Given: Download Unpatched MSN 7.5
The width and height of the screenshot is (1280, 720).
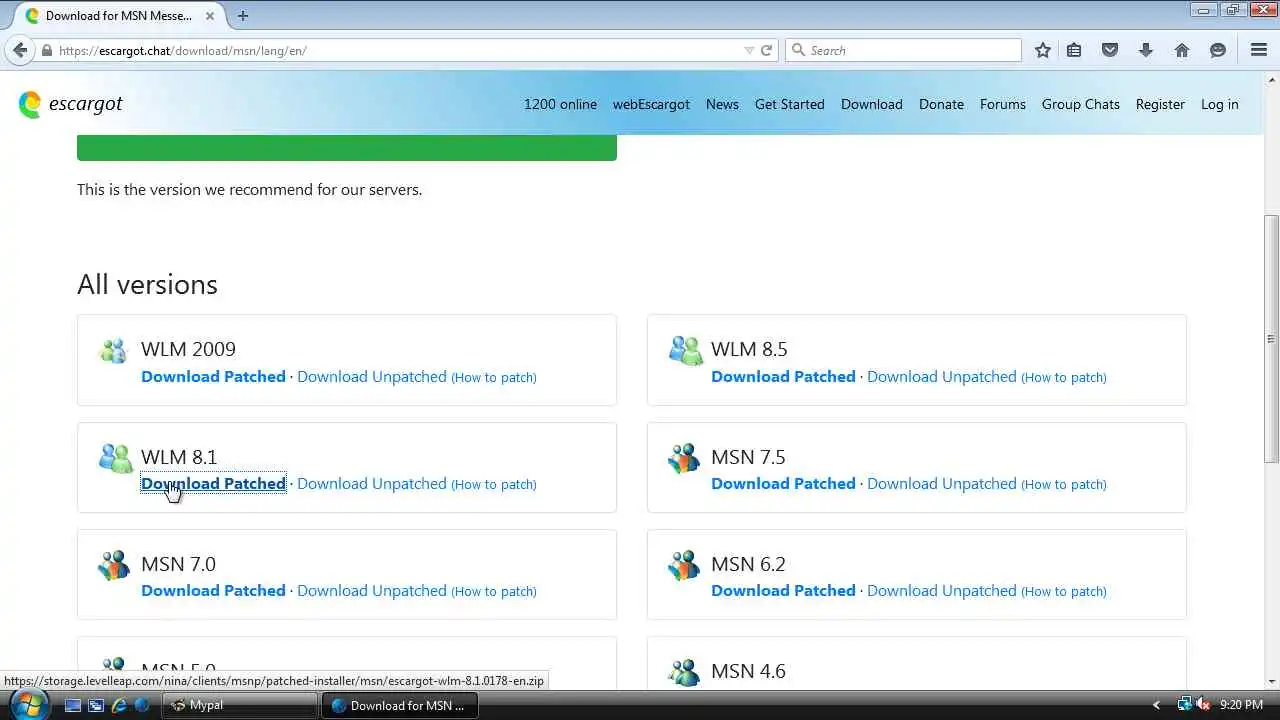Looking at the screenshot, I should pos(942,484).
